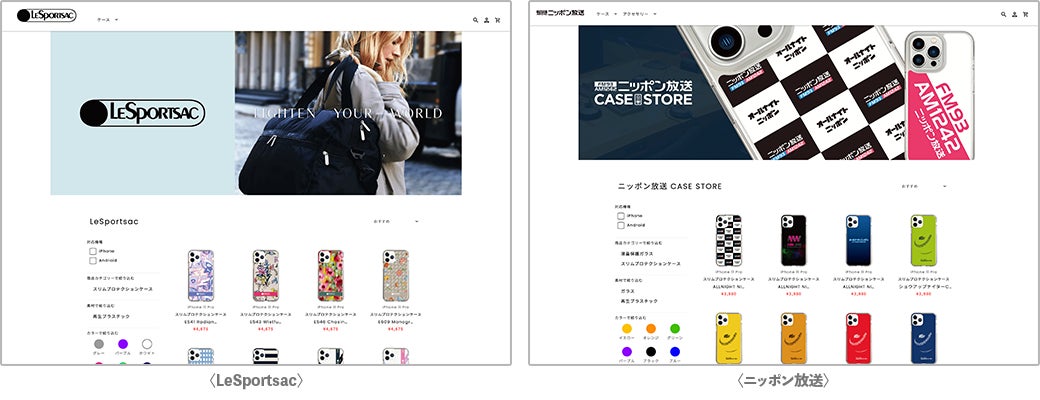Screen dimensions: 1040x400
Task: Expand the ケース menu on LeSportsac header
Action: tap(107, 20)
